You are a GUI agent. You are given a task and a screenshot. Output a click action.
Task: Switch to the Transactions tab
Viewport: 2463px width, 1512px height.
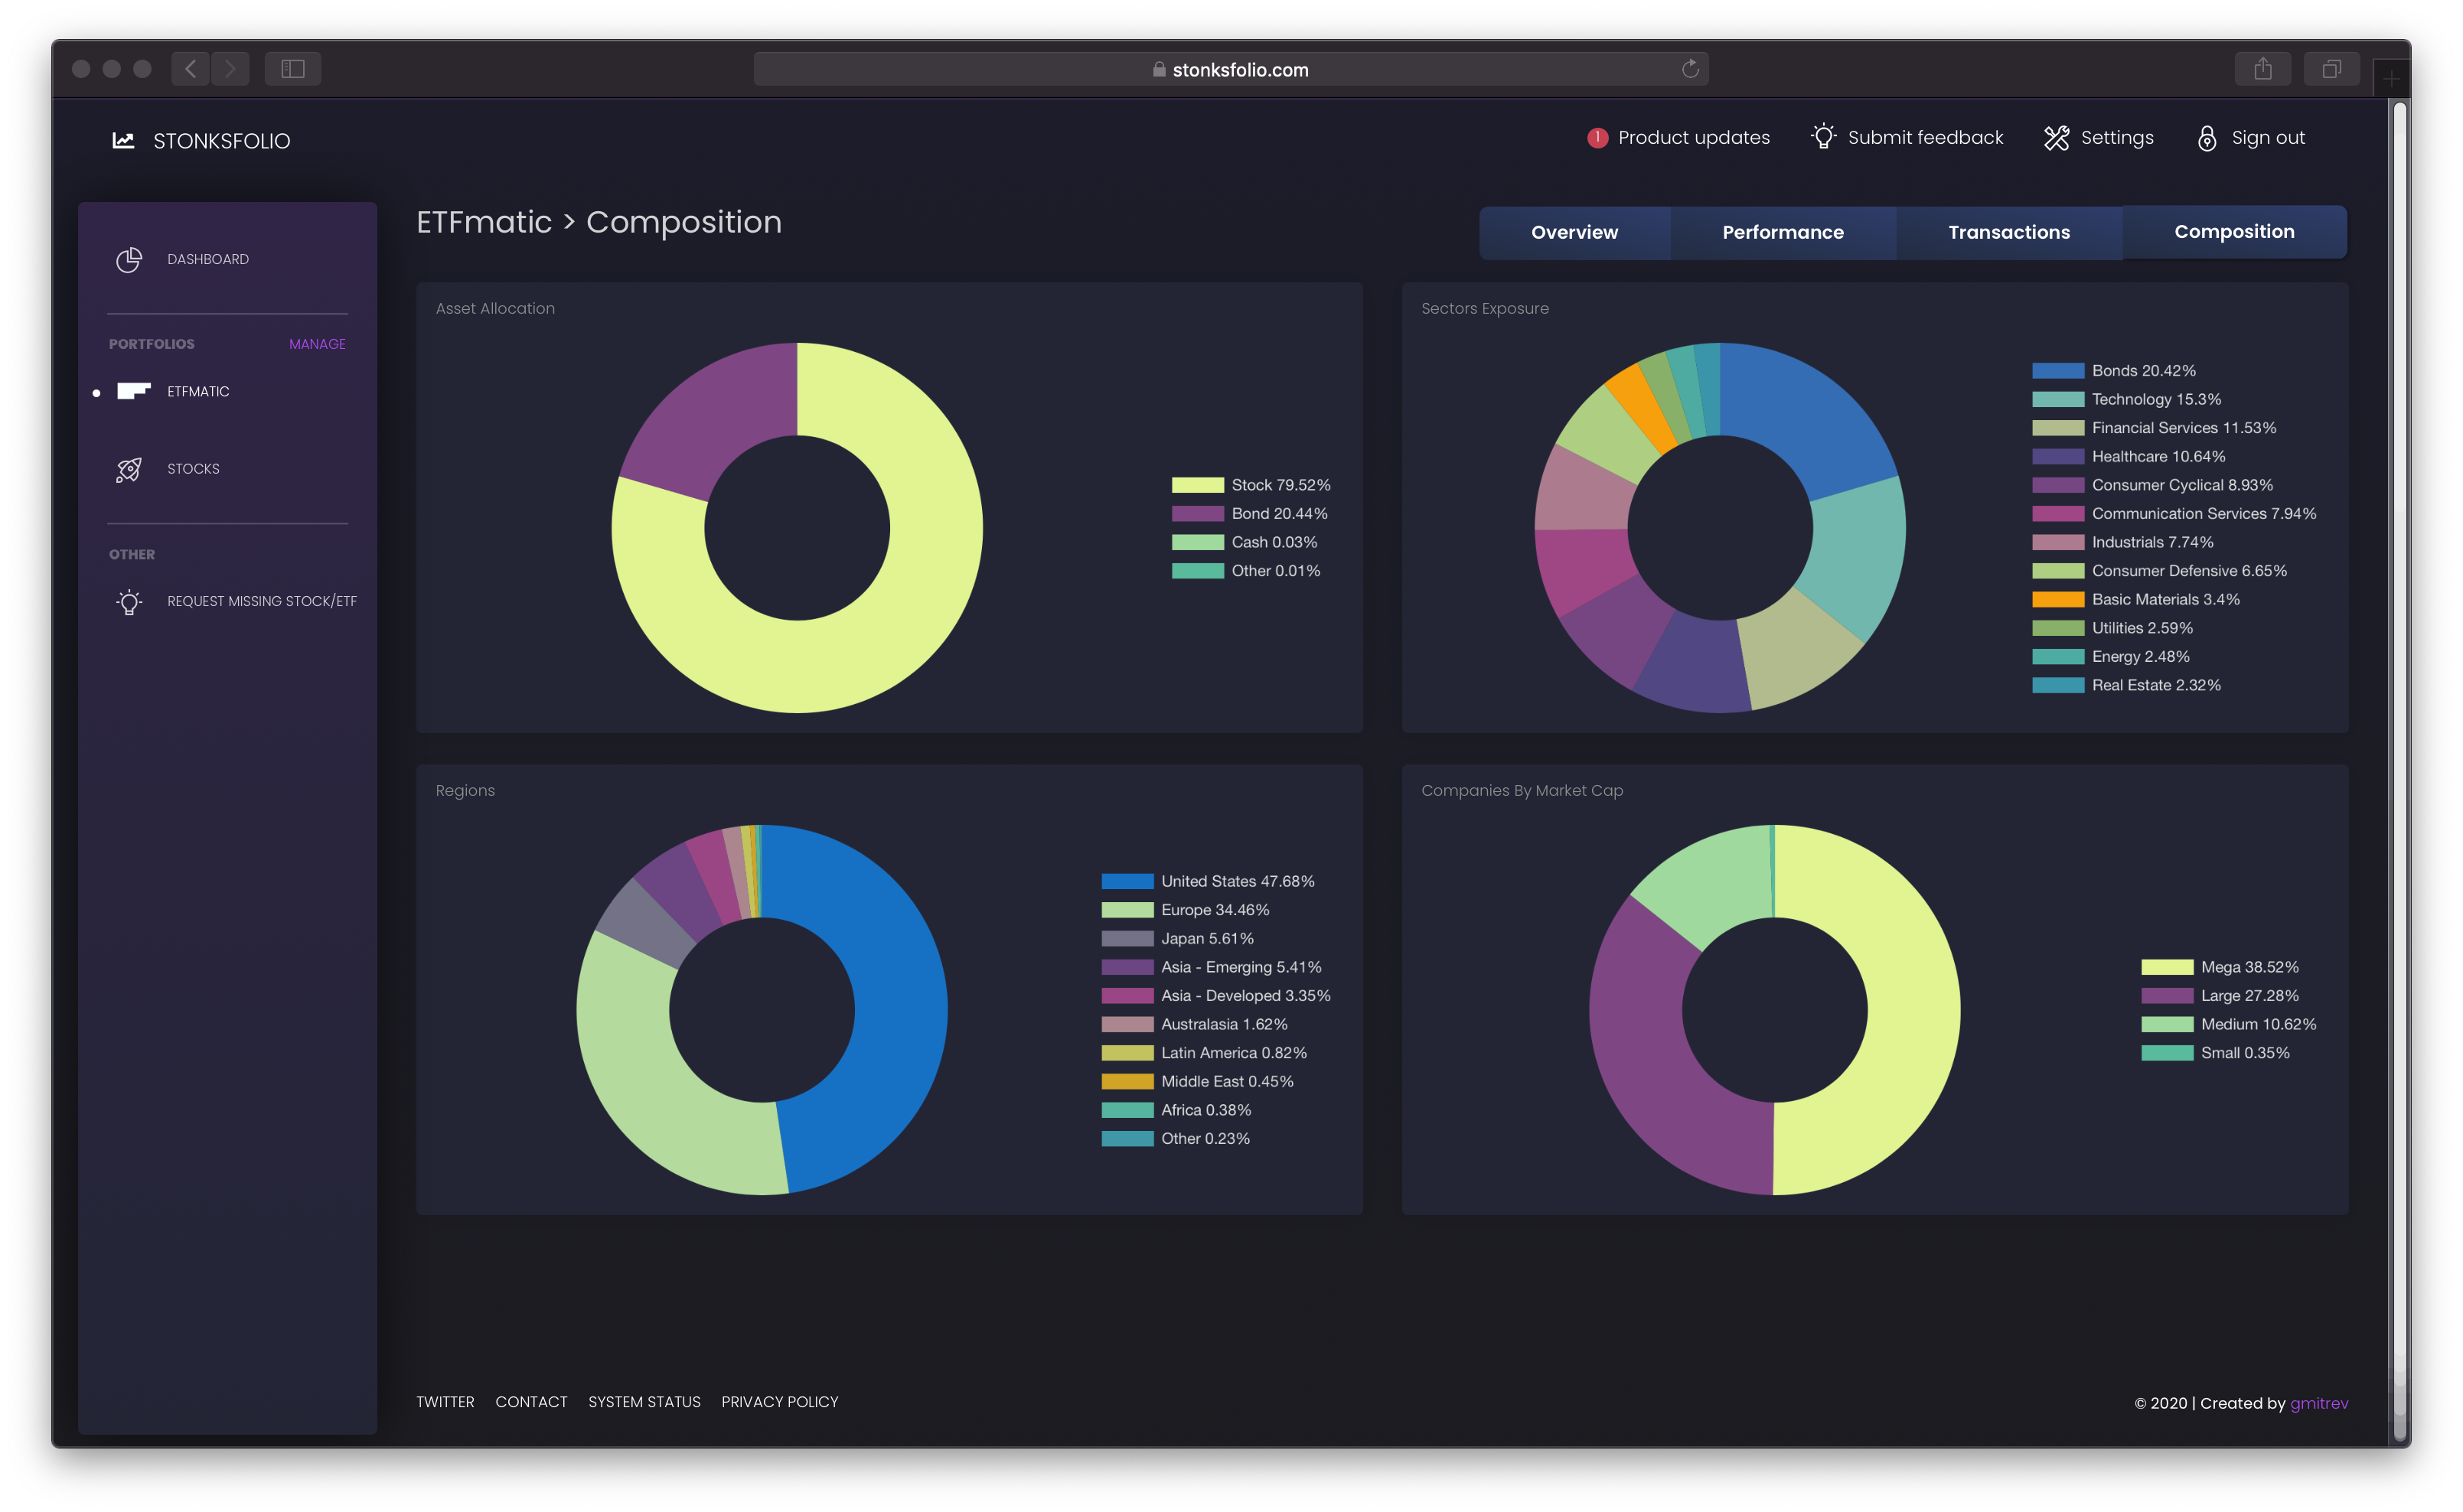(x=2008, y=232)
